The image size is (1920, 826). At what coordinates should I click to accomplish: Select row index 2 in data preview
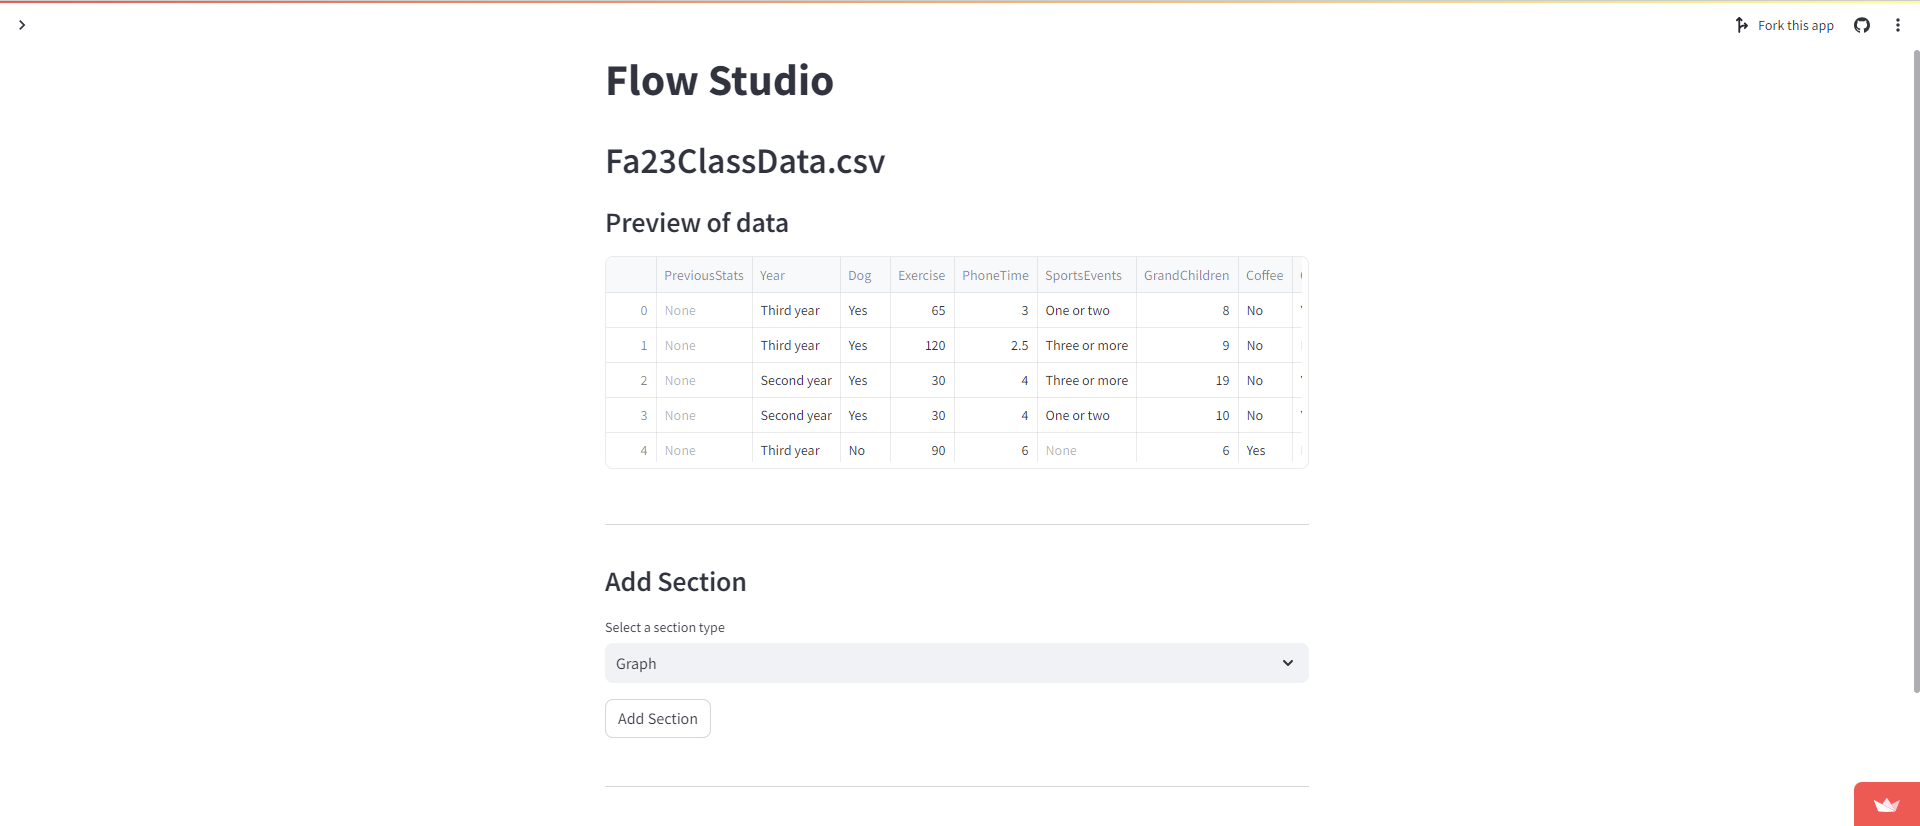pyautogui.click(x=643, y=380)
